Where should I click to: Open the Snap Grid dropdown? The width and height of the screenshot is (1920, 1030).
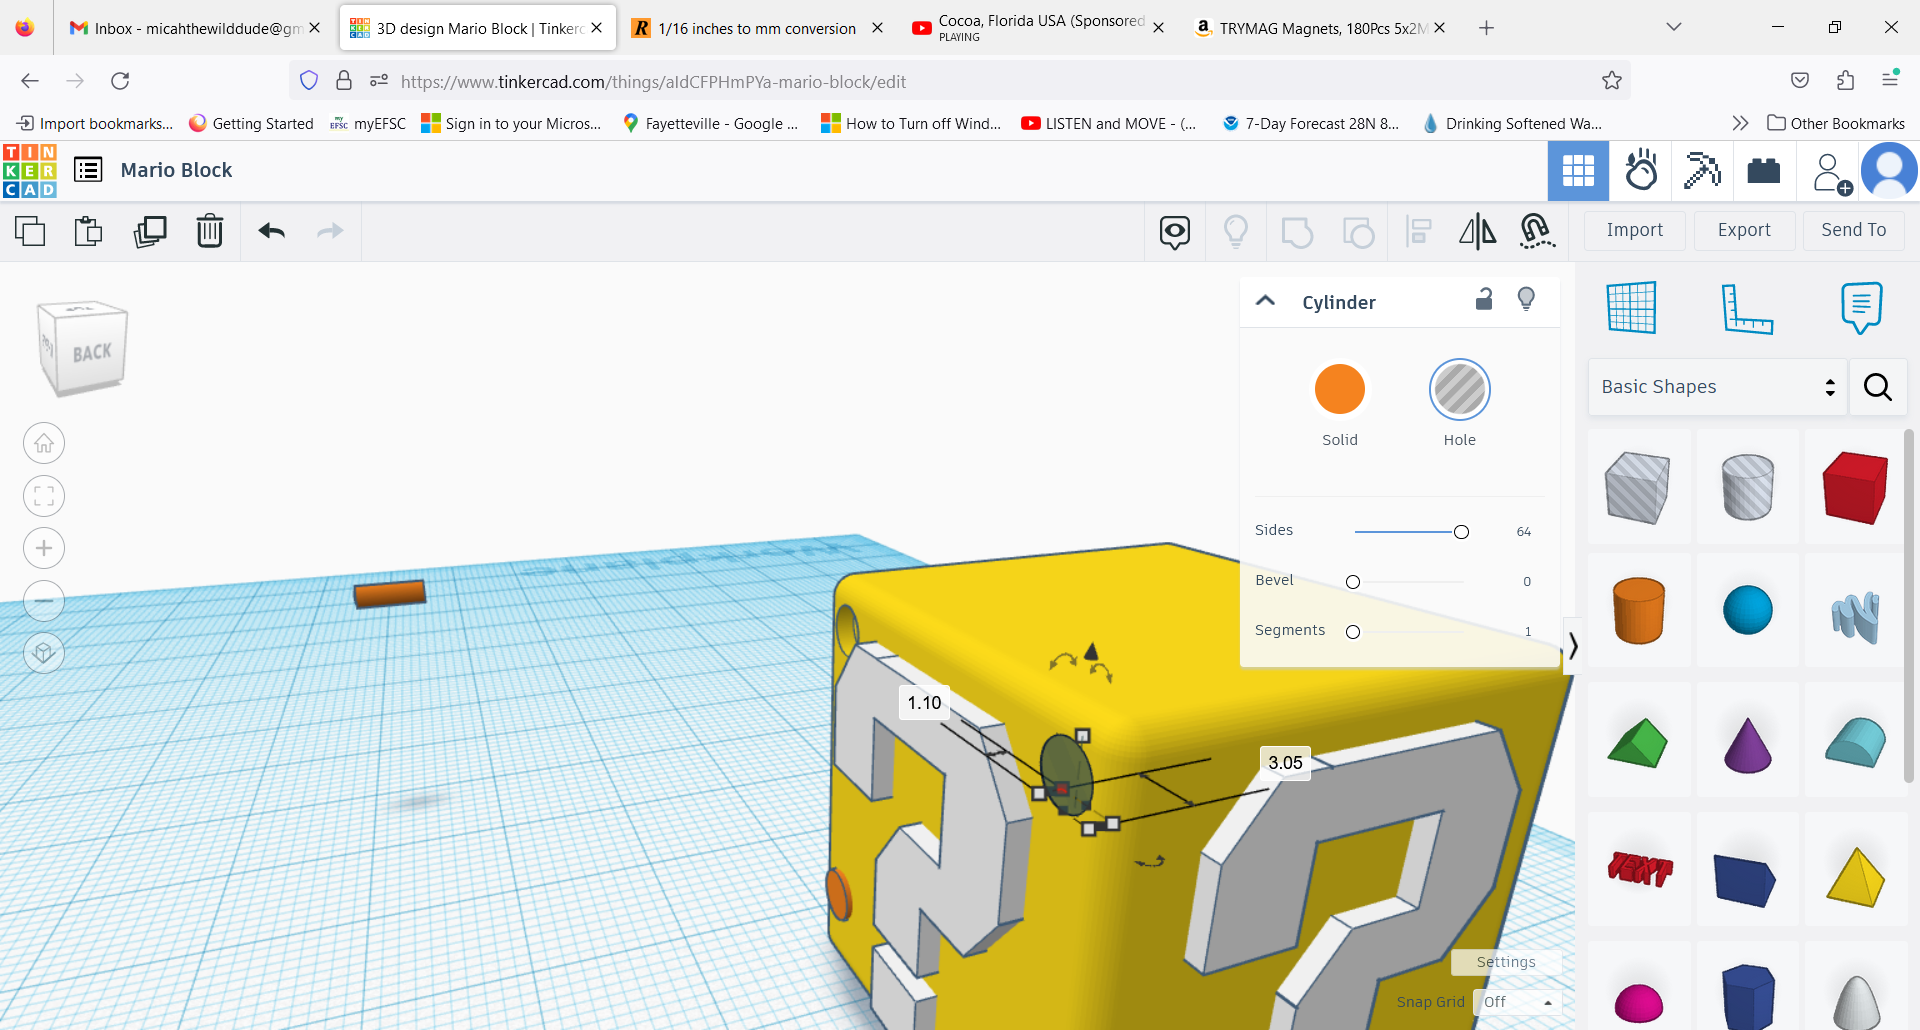tap(1517, 1001)
